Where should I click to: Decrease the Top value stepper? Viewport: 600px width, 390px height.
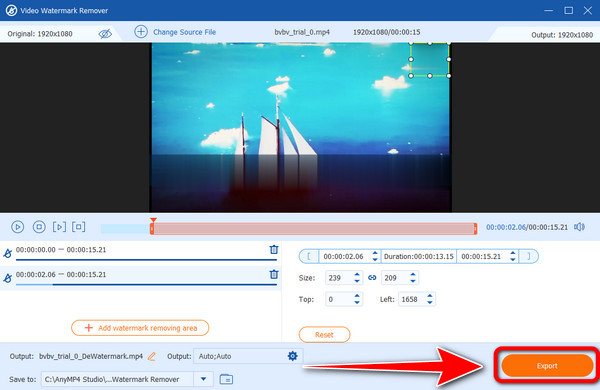coord(357,302)
